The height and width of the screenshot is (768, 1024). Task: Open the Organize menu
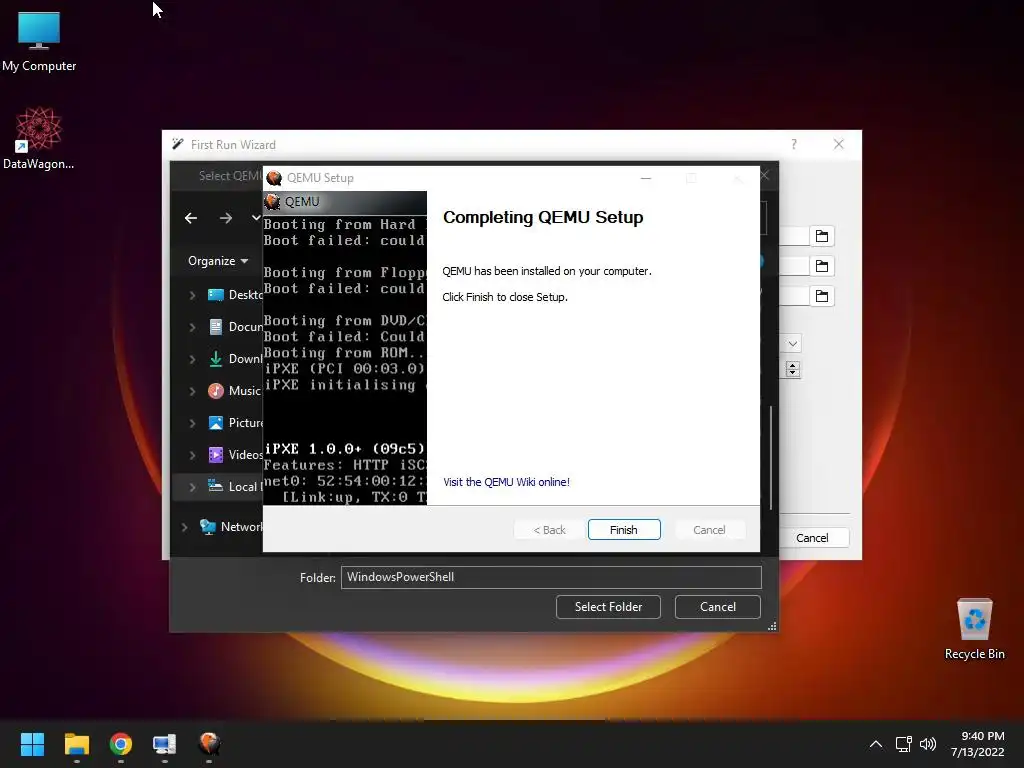[217, 261]
